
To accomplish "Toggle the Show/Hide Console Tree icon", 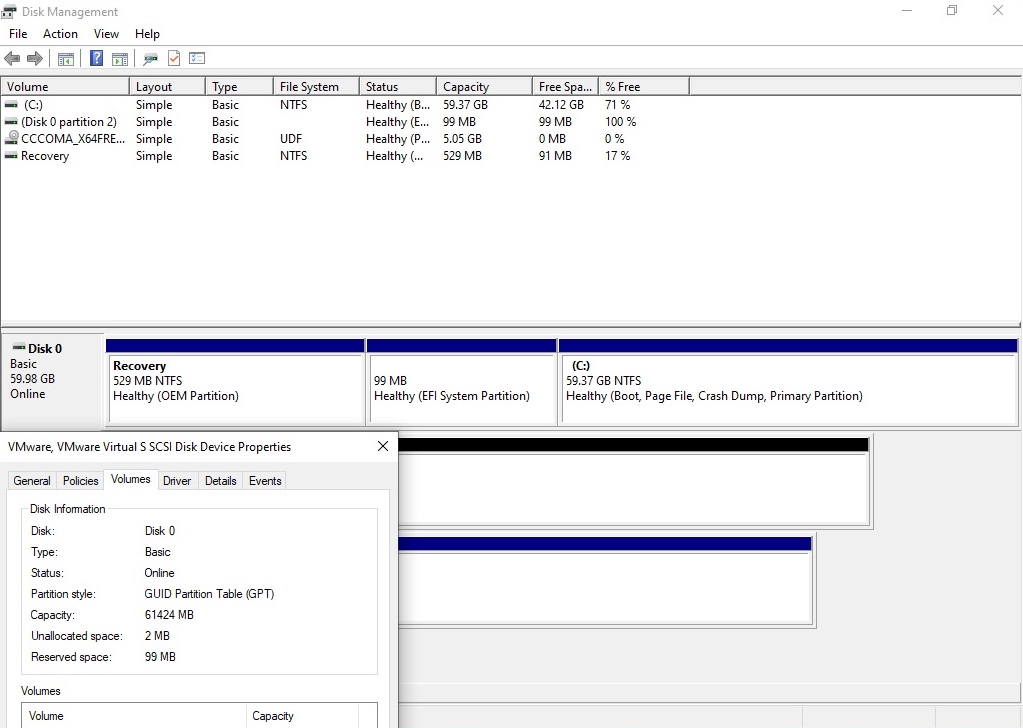I will tap(66, 59).
